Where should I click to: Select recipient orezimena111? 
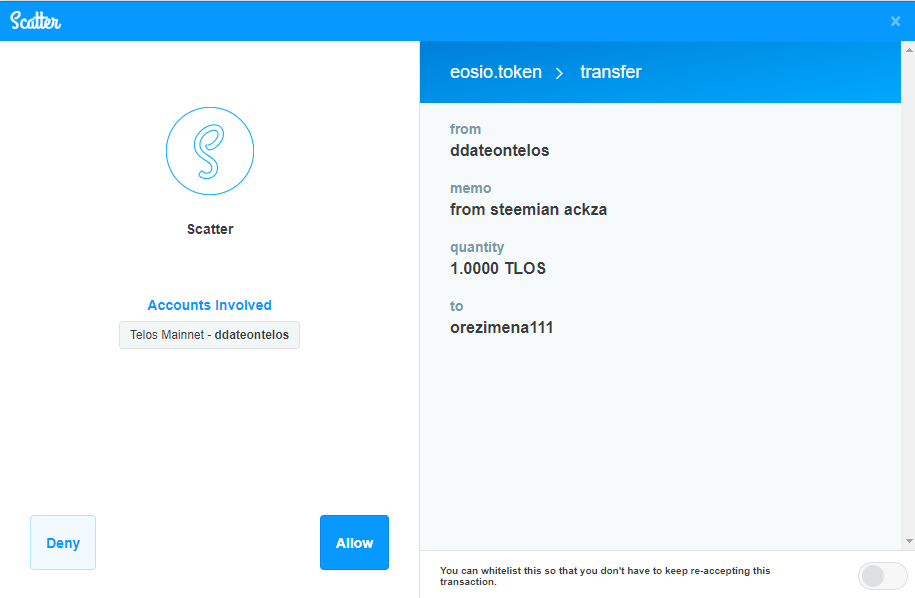501,327
